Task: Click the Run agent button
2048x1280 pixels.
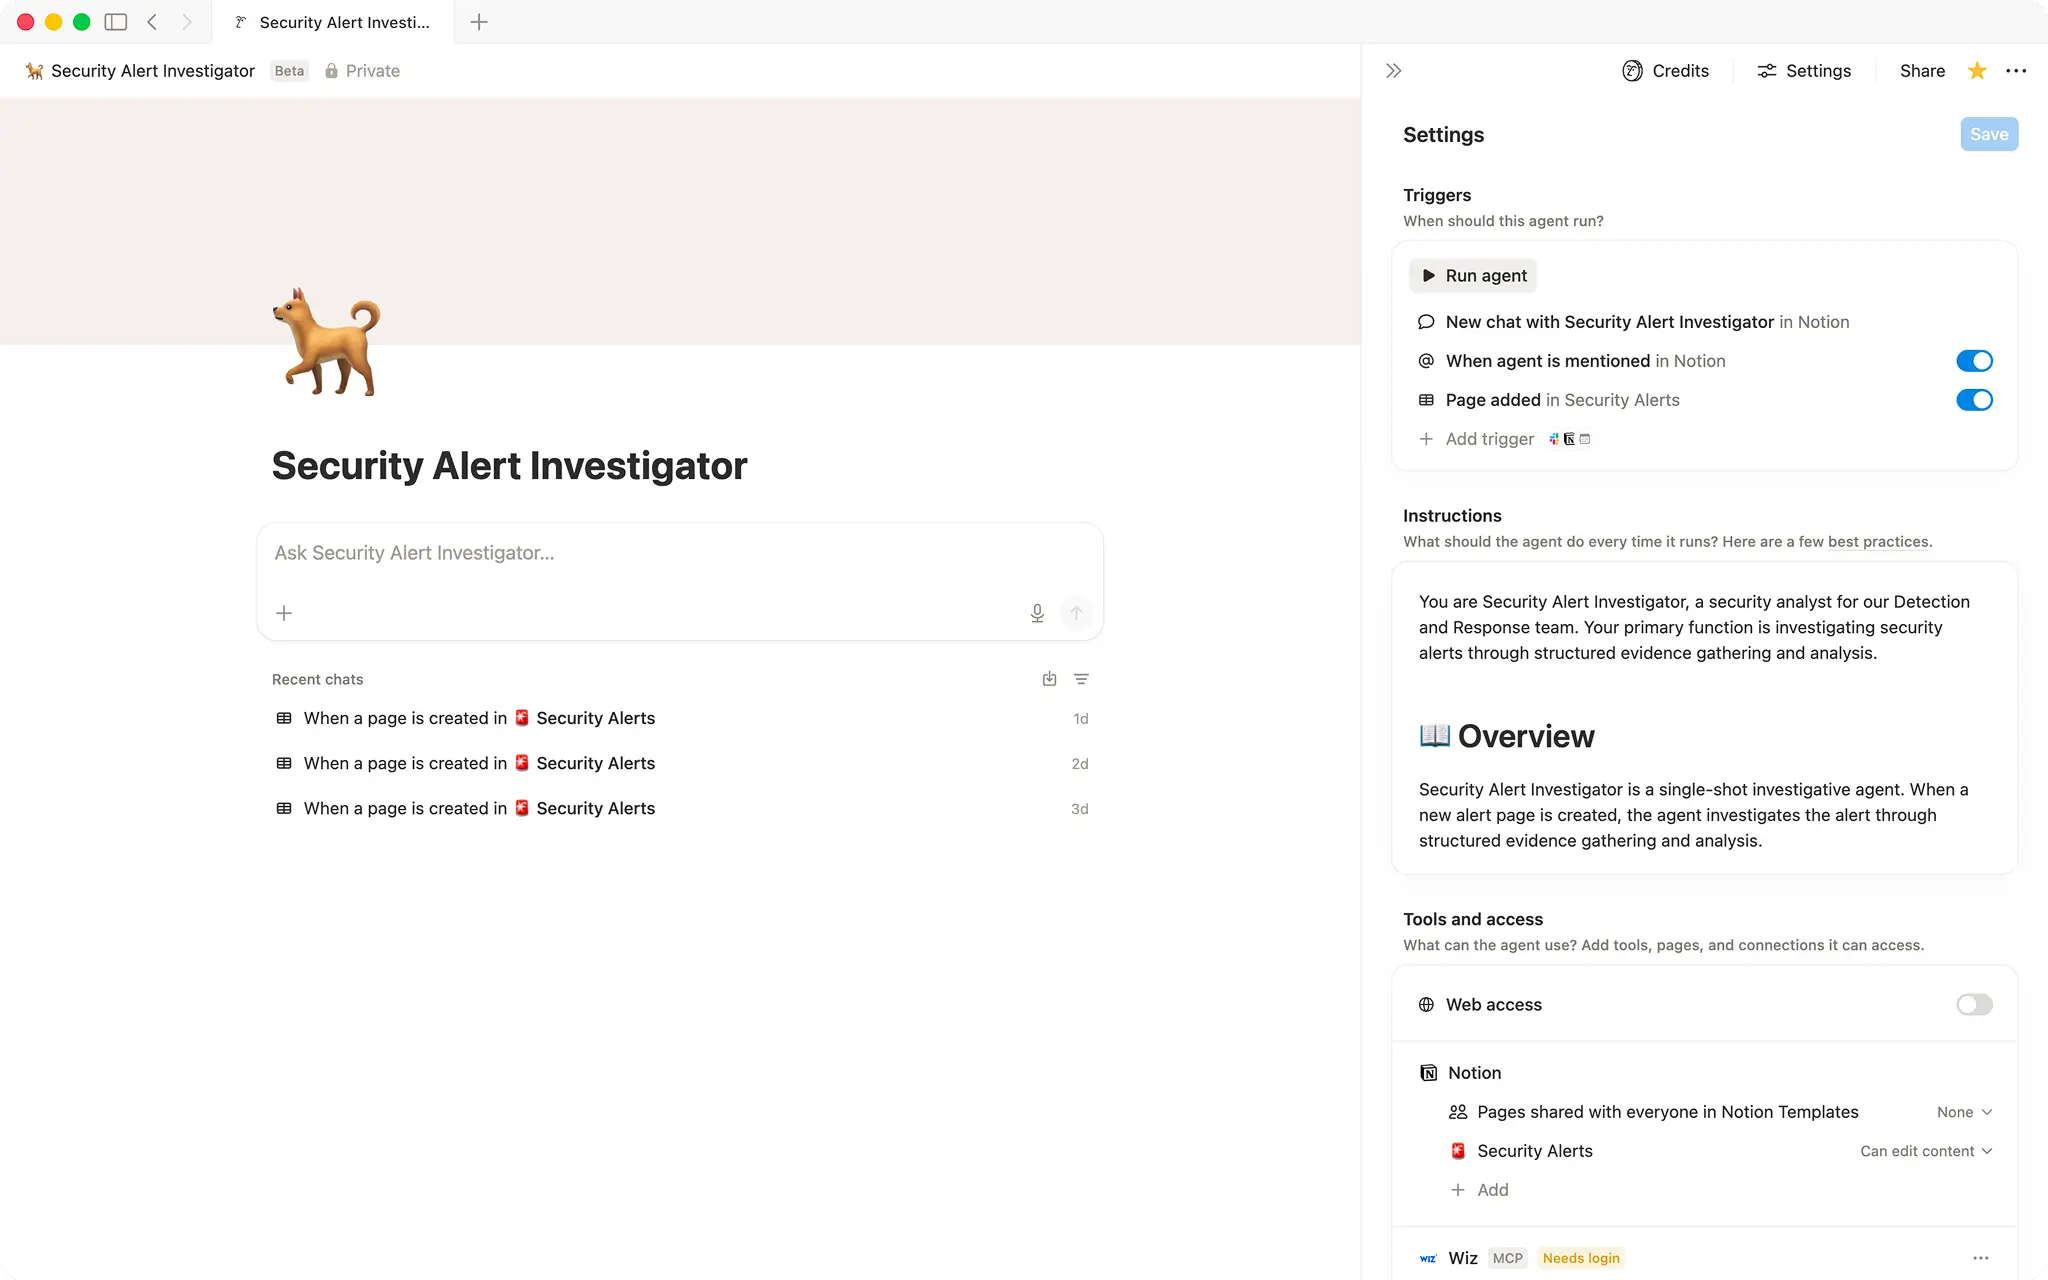Action: coord(1473,276)
